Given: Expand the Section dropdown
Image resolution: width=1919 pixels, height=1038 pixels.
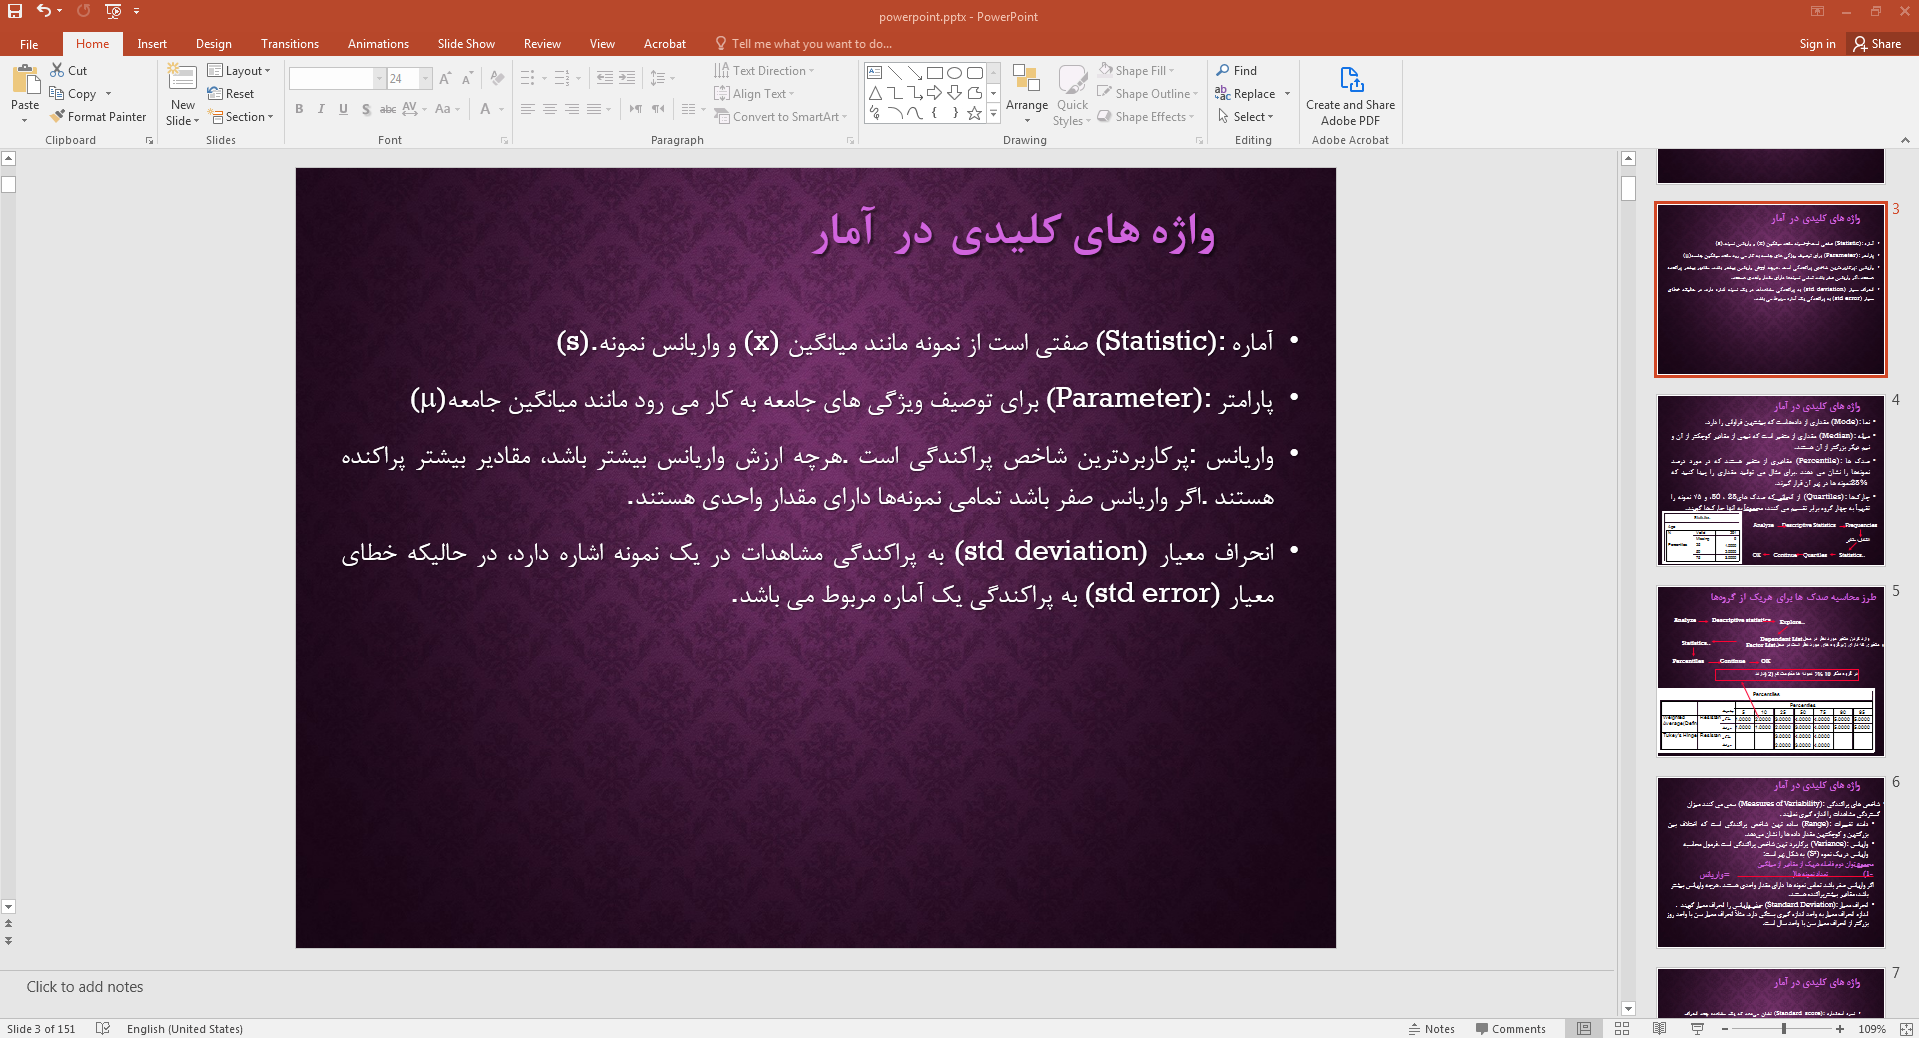Looking at the screenshot, I should click(241, 116).
